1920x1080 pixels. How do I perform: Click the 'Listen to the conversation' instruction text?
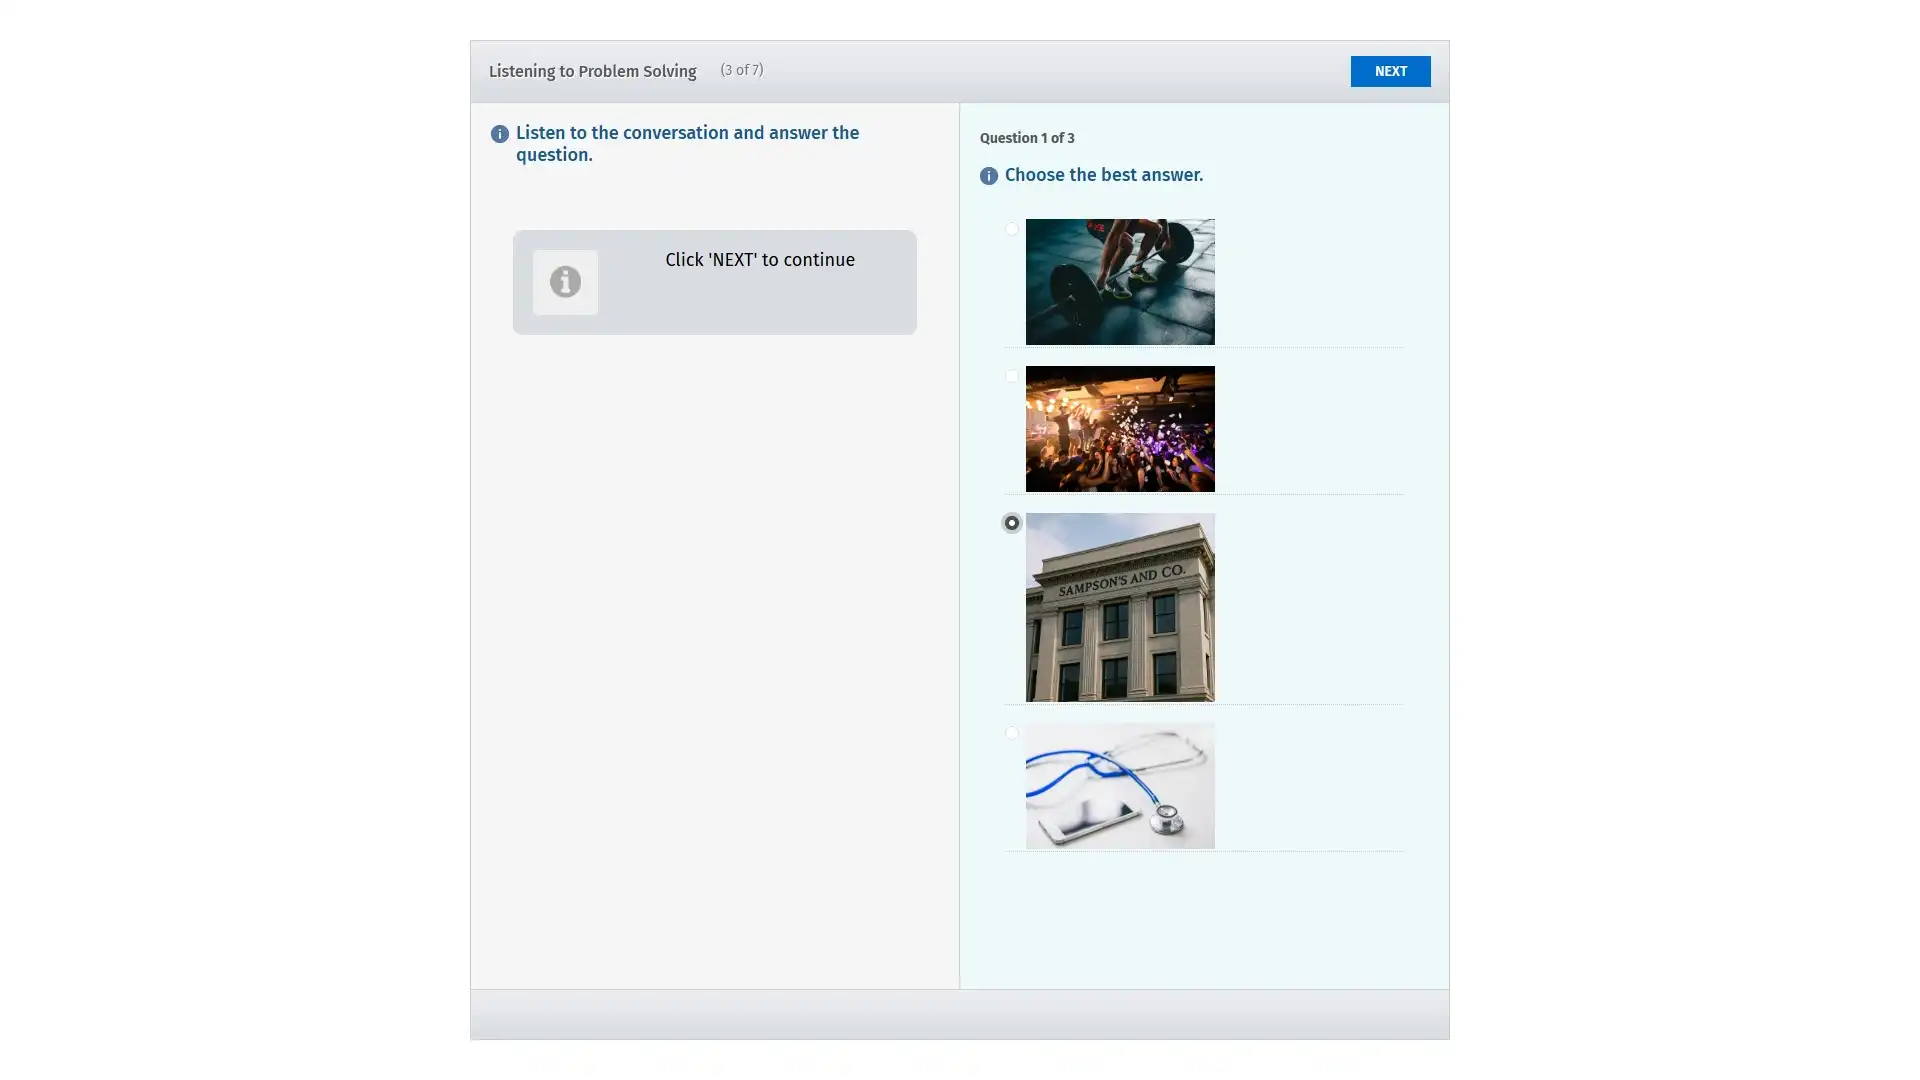click(x=687, y=144)
